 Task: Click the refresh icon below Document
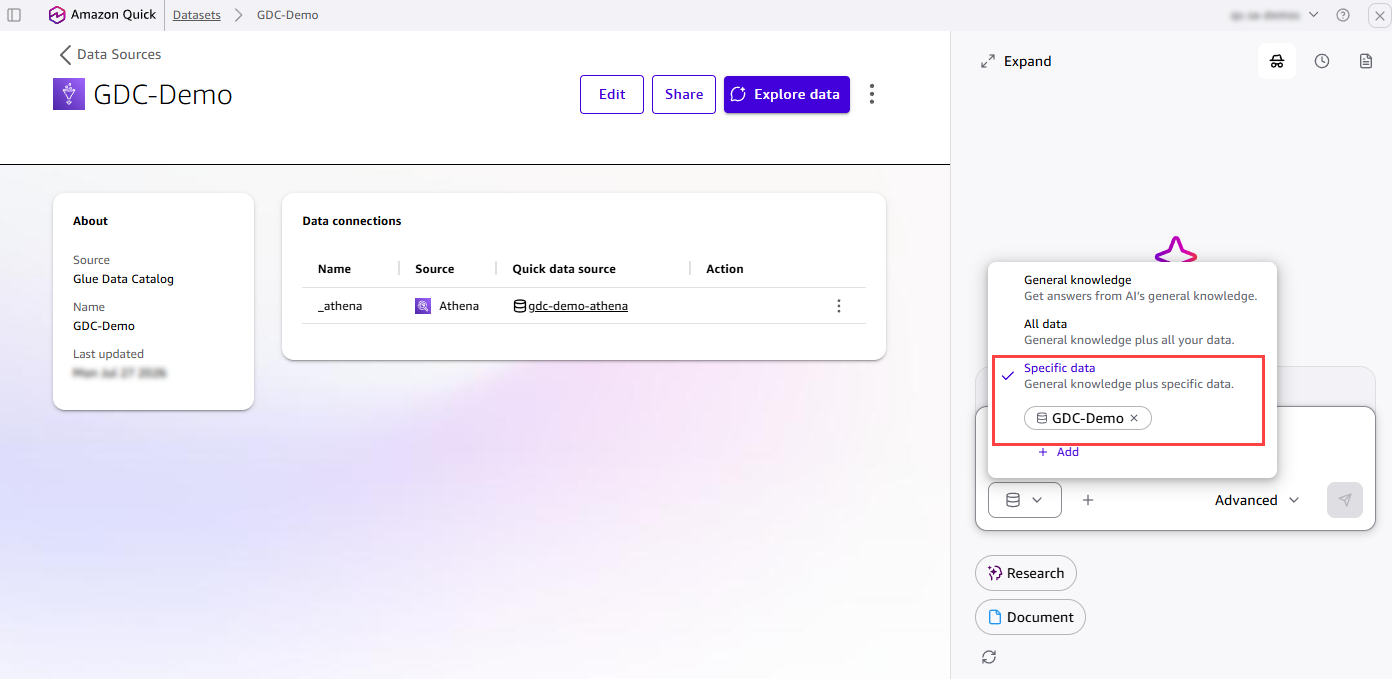coord(989,657)
